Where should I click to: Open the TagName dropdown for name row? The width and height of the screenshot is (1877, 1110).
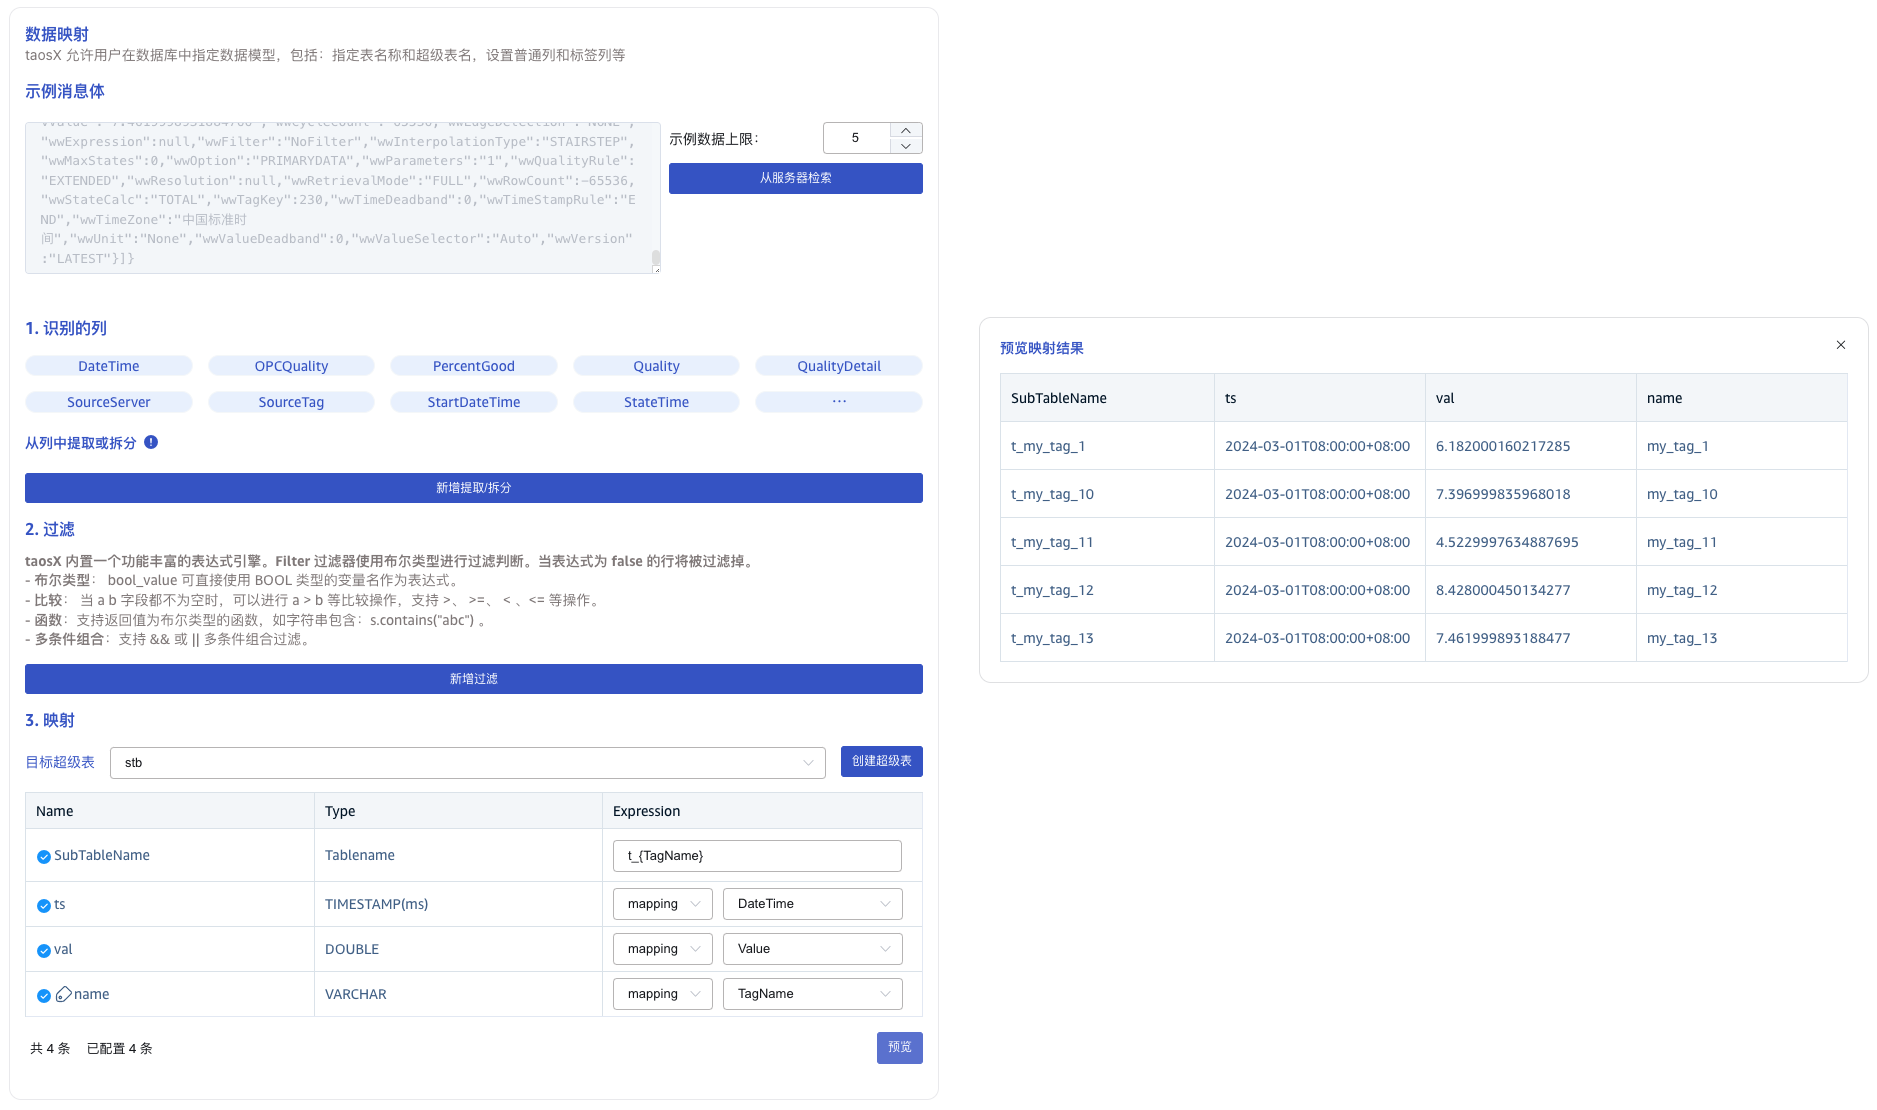(812, 994)
